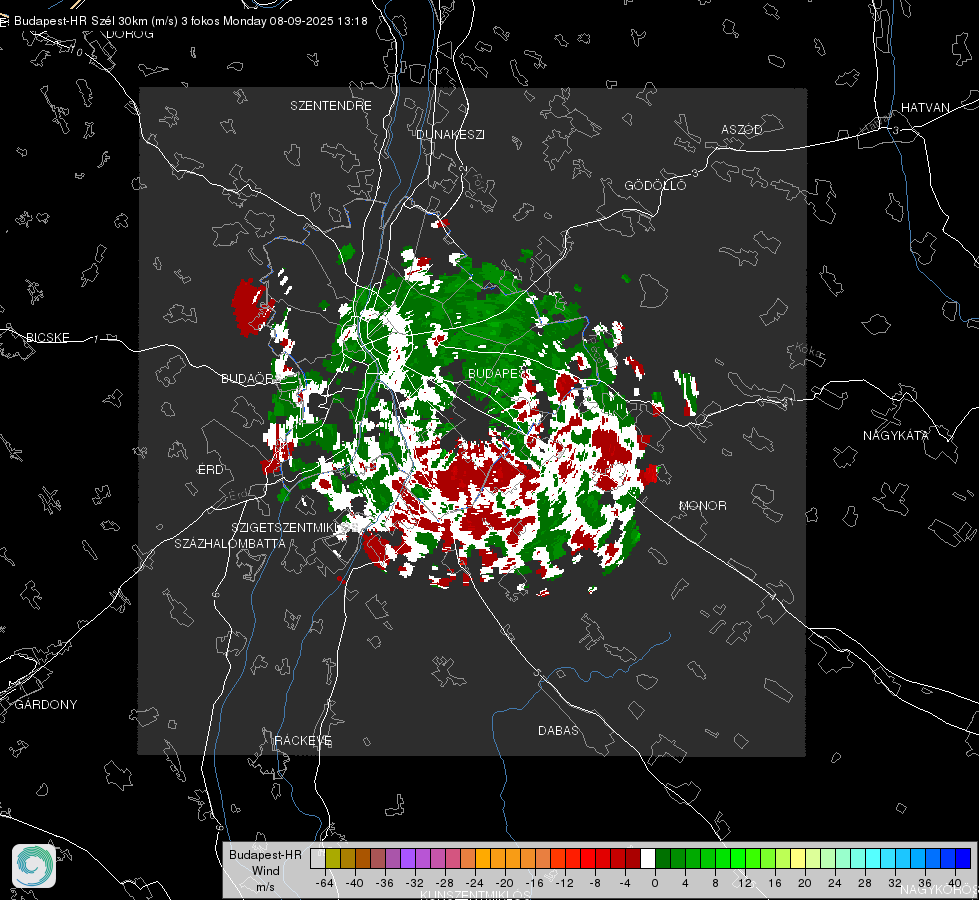Image resolution: width=979 pixels, height=900 pixels.
Task: Click the SZENTENDRE town label
Action: point(331,106)
